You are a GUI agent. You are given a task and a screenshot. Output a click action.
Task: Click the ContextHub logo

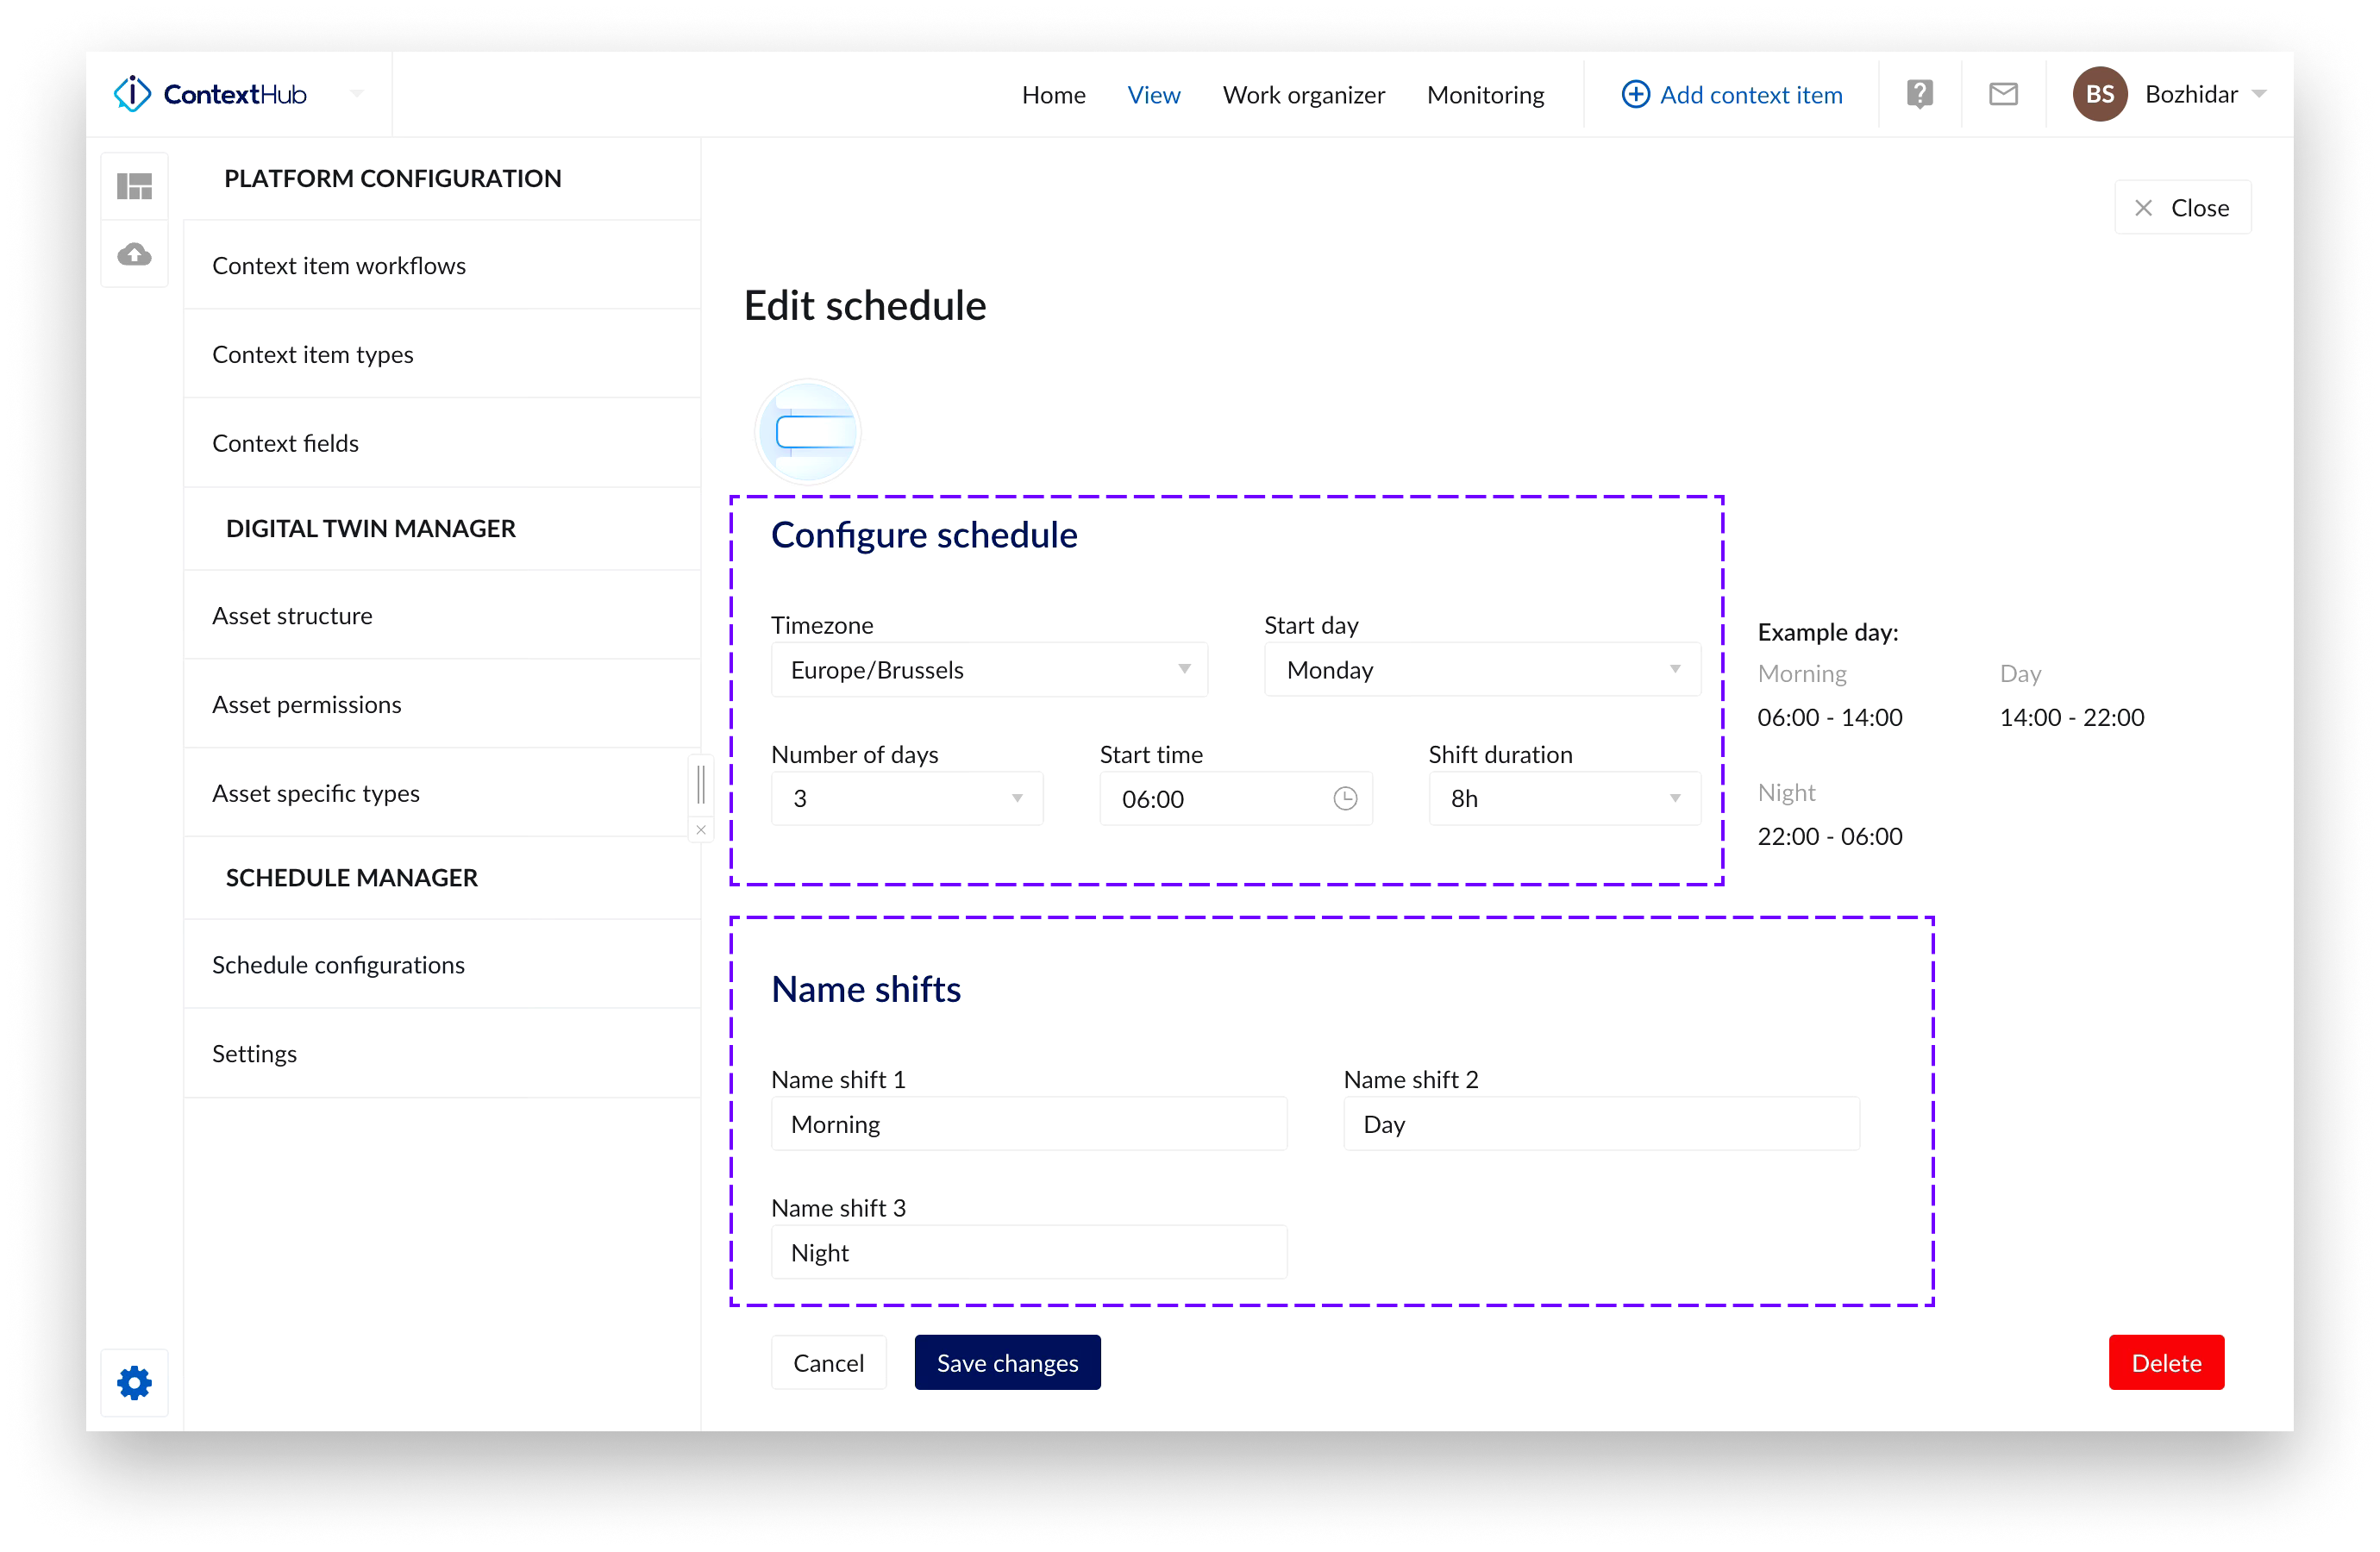tap(211, 94)
